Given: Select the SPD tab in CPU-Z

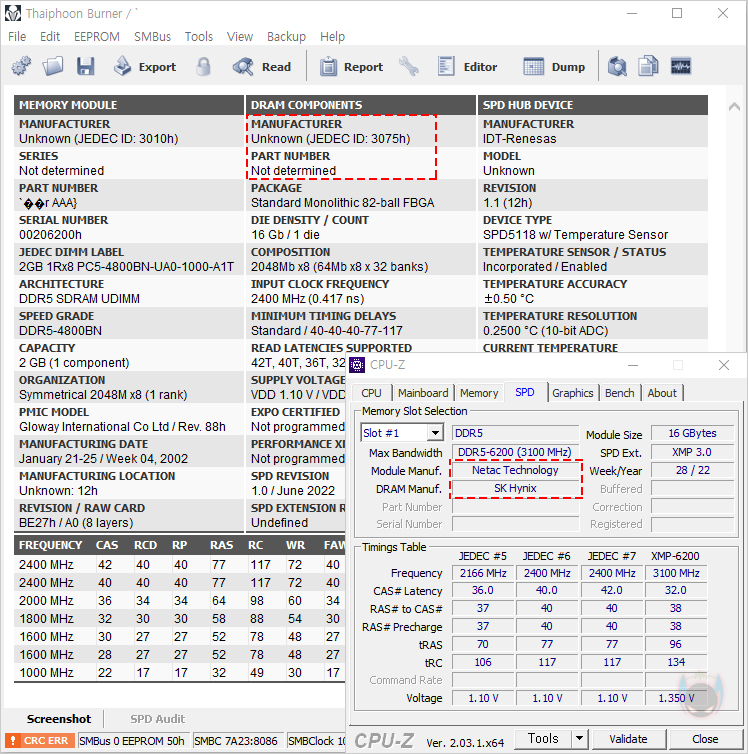Looking at the screenshot, I should coord(525,392).
